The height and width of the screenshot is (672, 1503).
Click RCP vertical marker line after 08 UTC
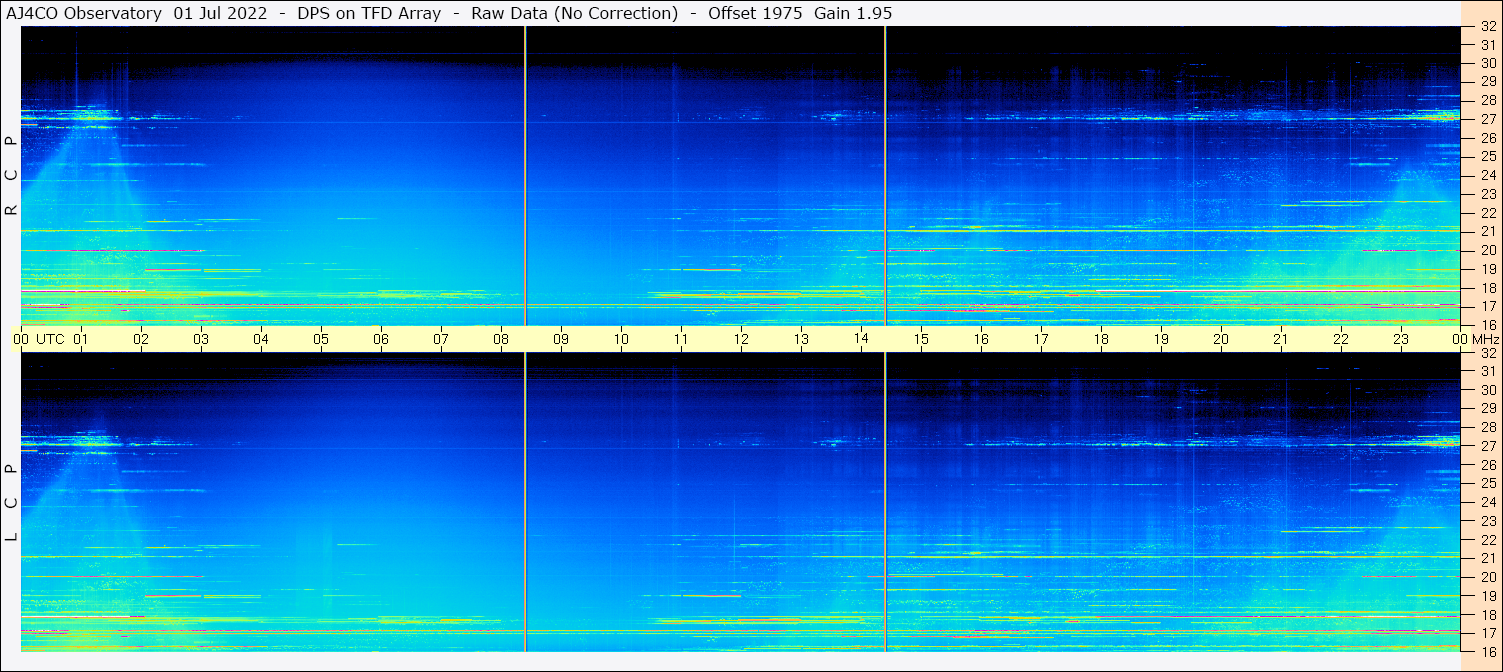pos(525,176)
